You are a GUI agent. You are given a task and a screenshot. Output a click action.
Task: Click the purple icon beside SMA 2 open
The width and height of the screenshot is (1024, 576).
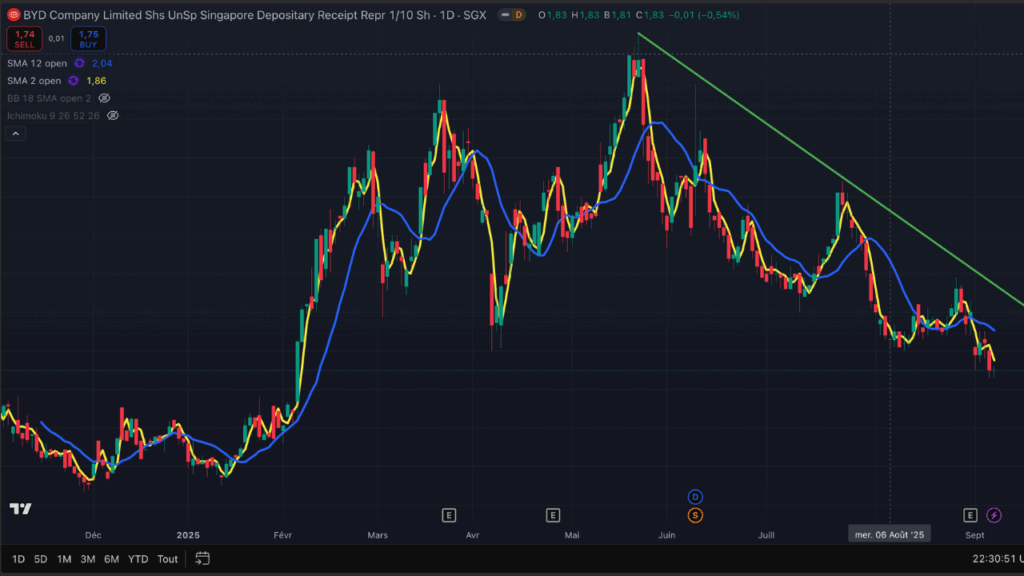tap(73, 81)
